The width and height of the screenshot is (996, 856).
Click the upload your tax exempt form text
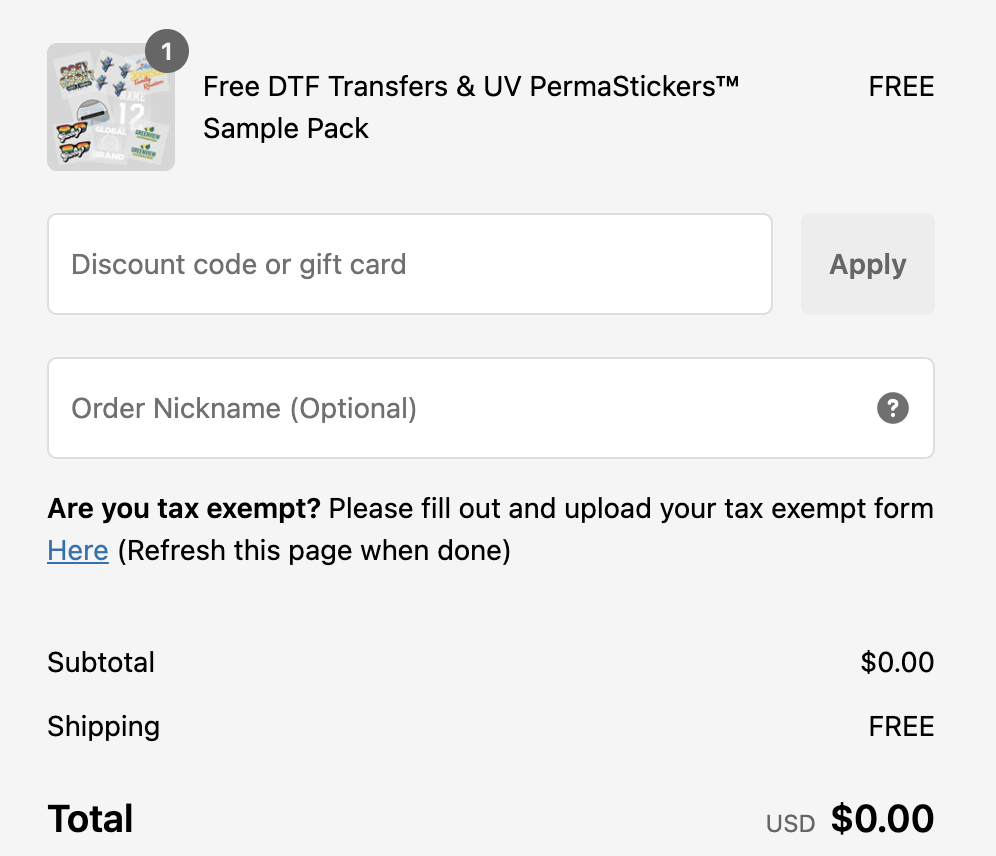click(748, 509)
